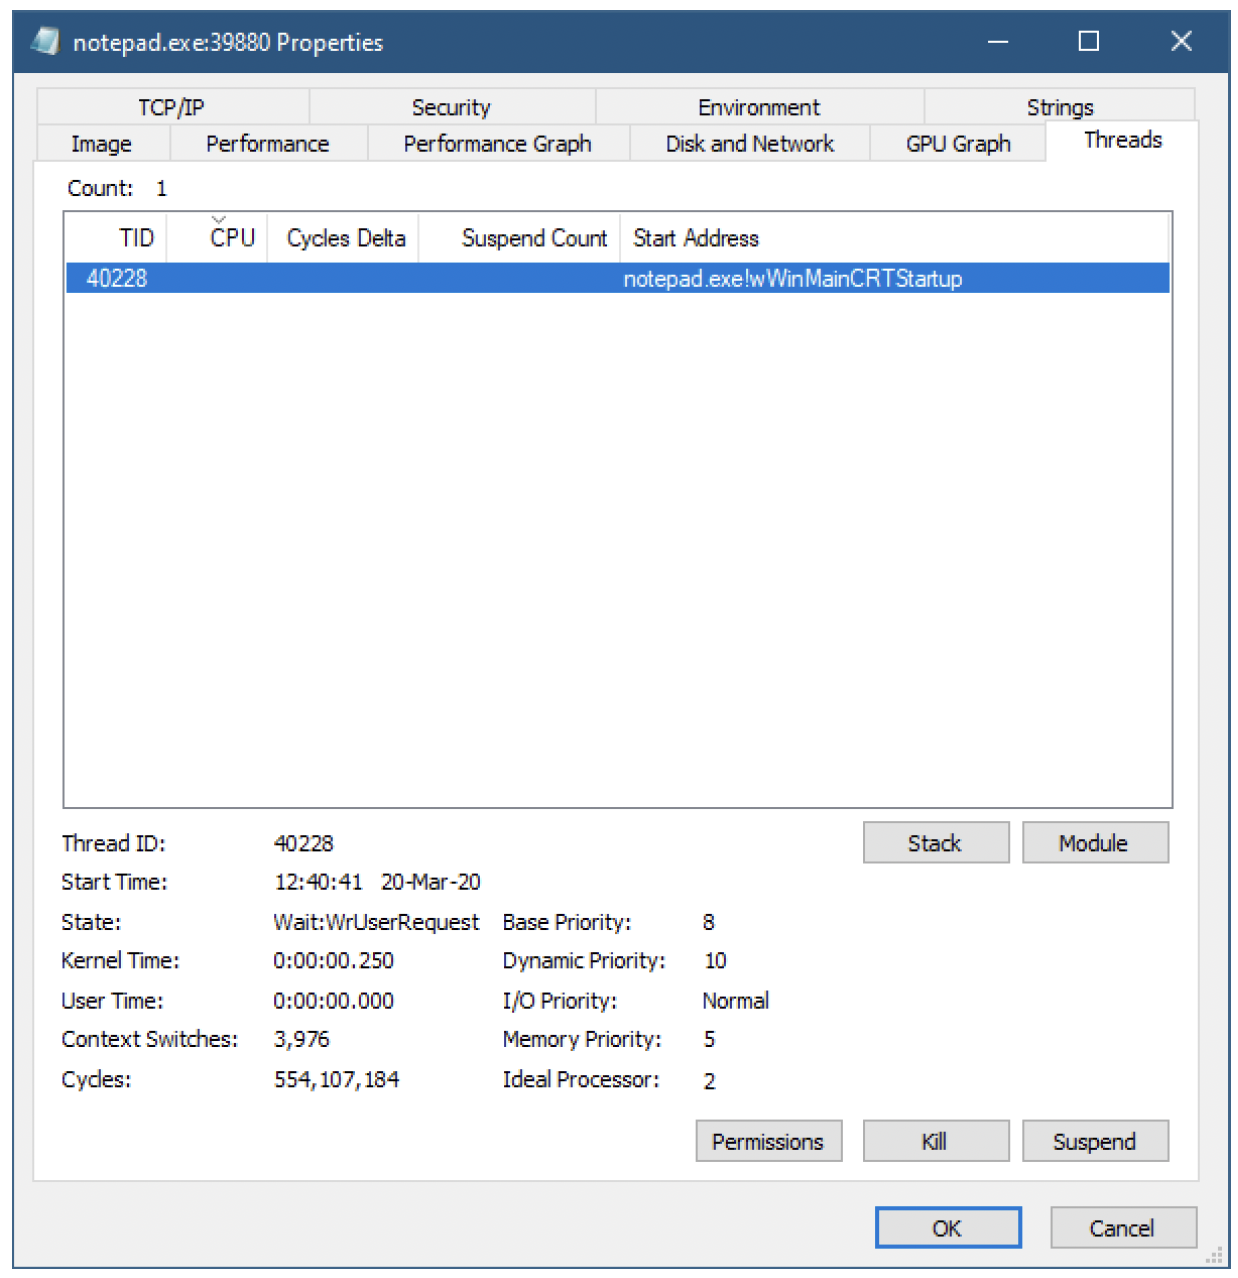Click the Stack button
Image resolution: width=1238 pixels, height=1278 pixels.
(936, 843)
